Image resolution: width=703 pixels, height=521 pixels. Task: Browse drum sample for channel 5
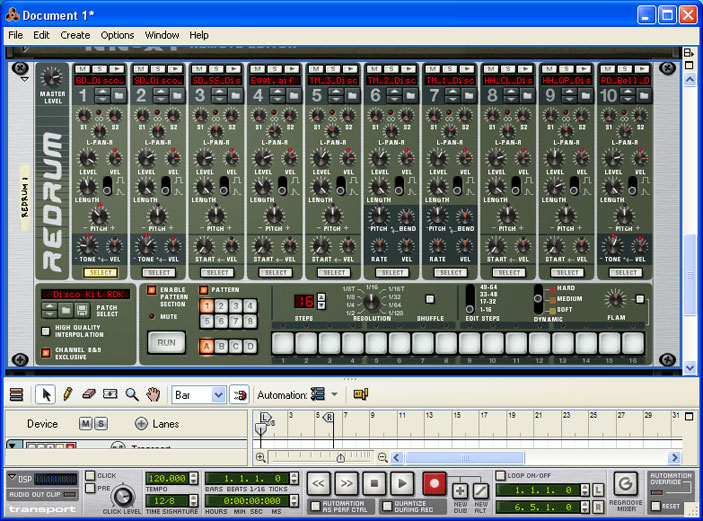click(x=352, y=96)
